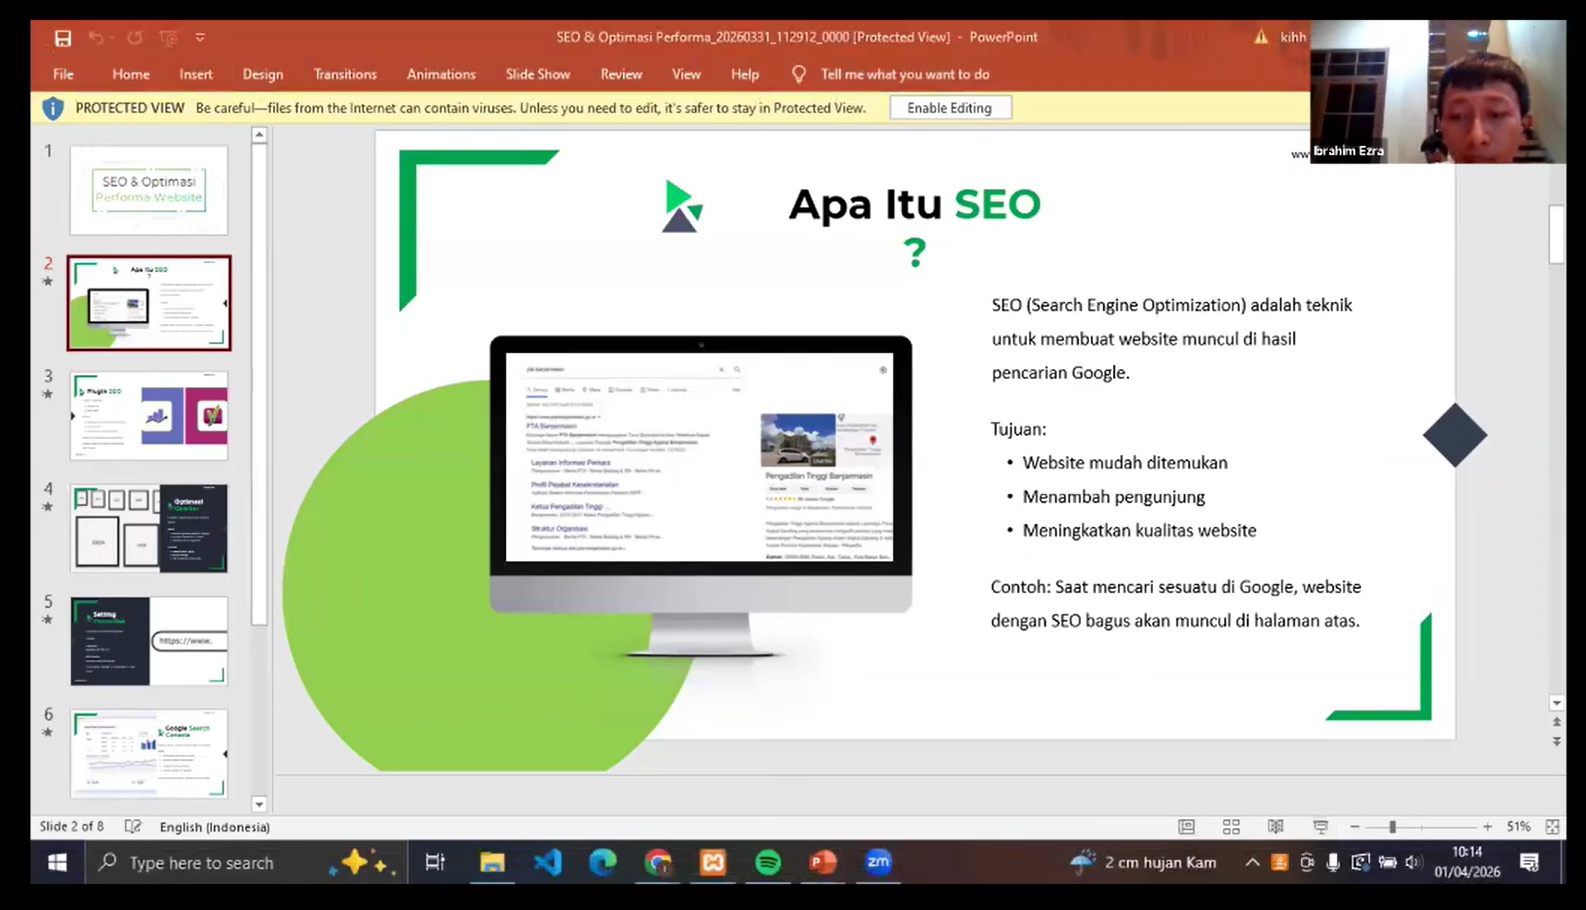Open Slide Sorter view from status bar

pyautogui.click(x=1231, y=827)
